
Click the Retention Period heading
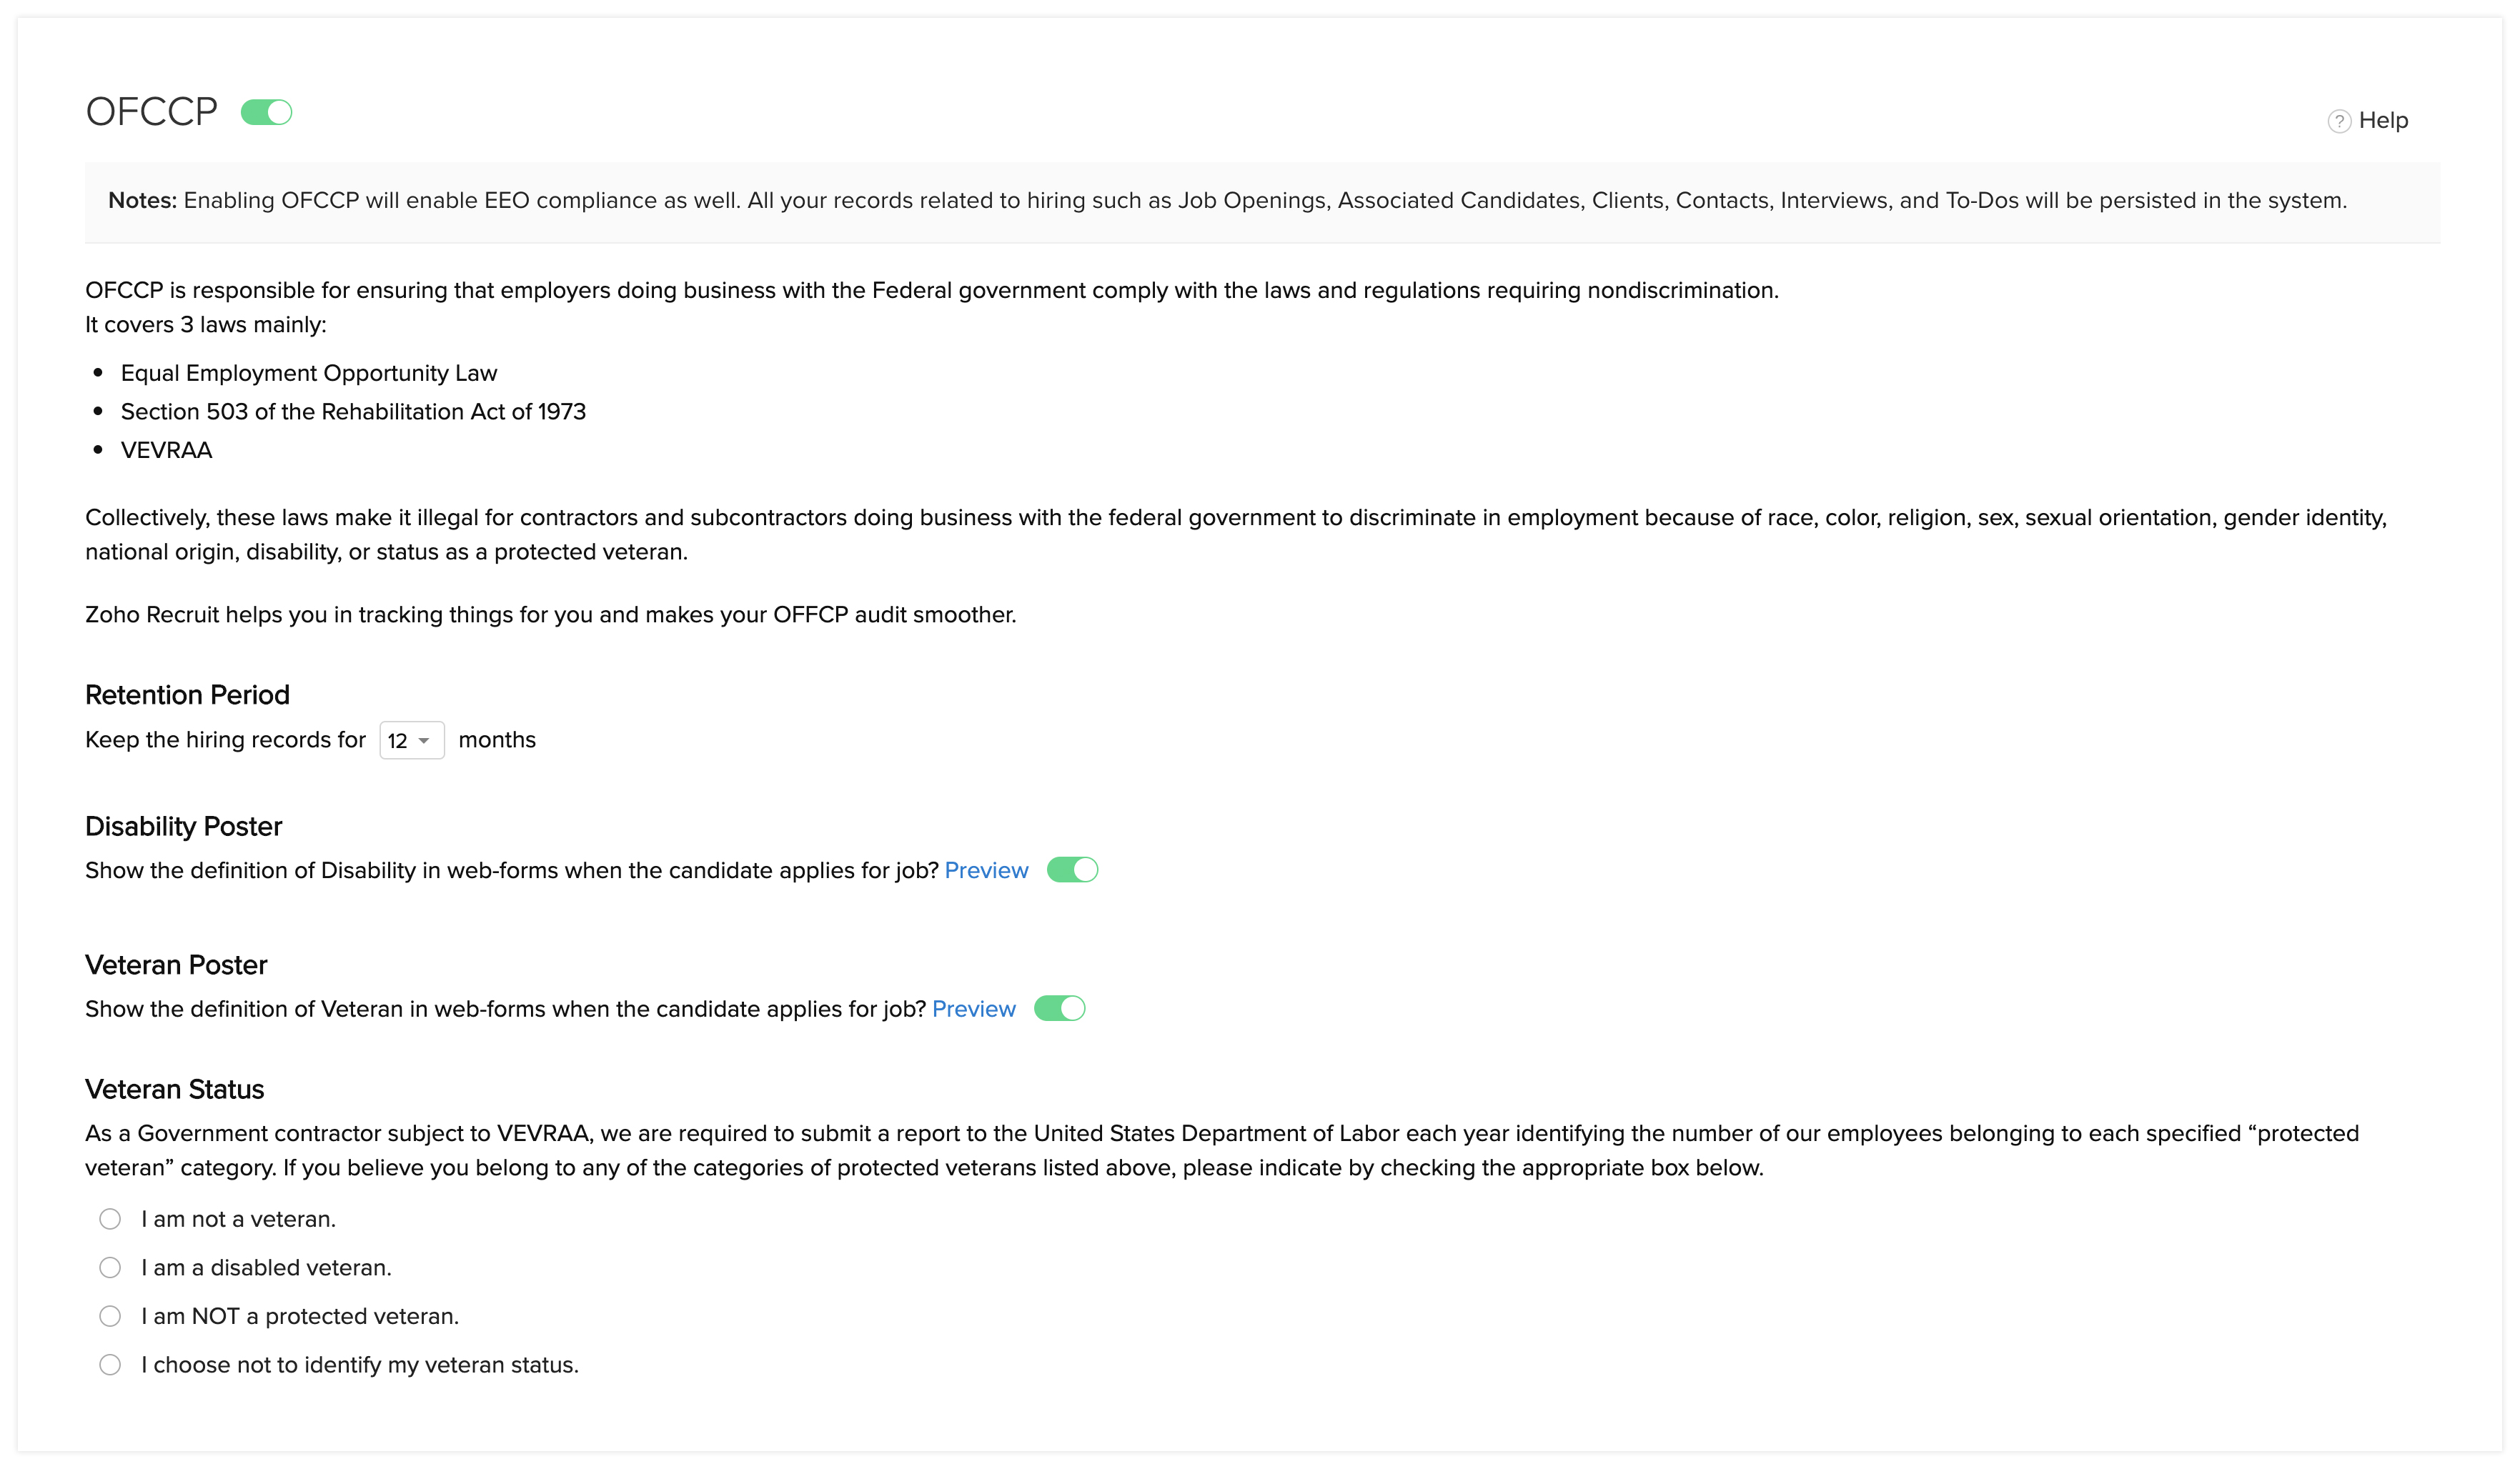(x=187, y=695)
